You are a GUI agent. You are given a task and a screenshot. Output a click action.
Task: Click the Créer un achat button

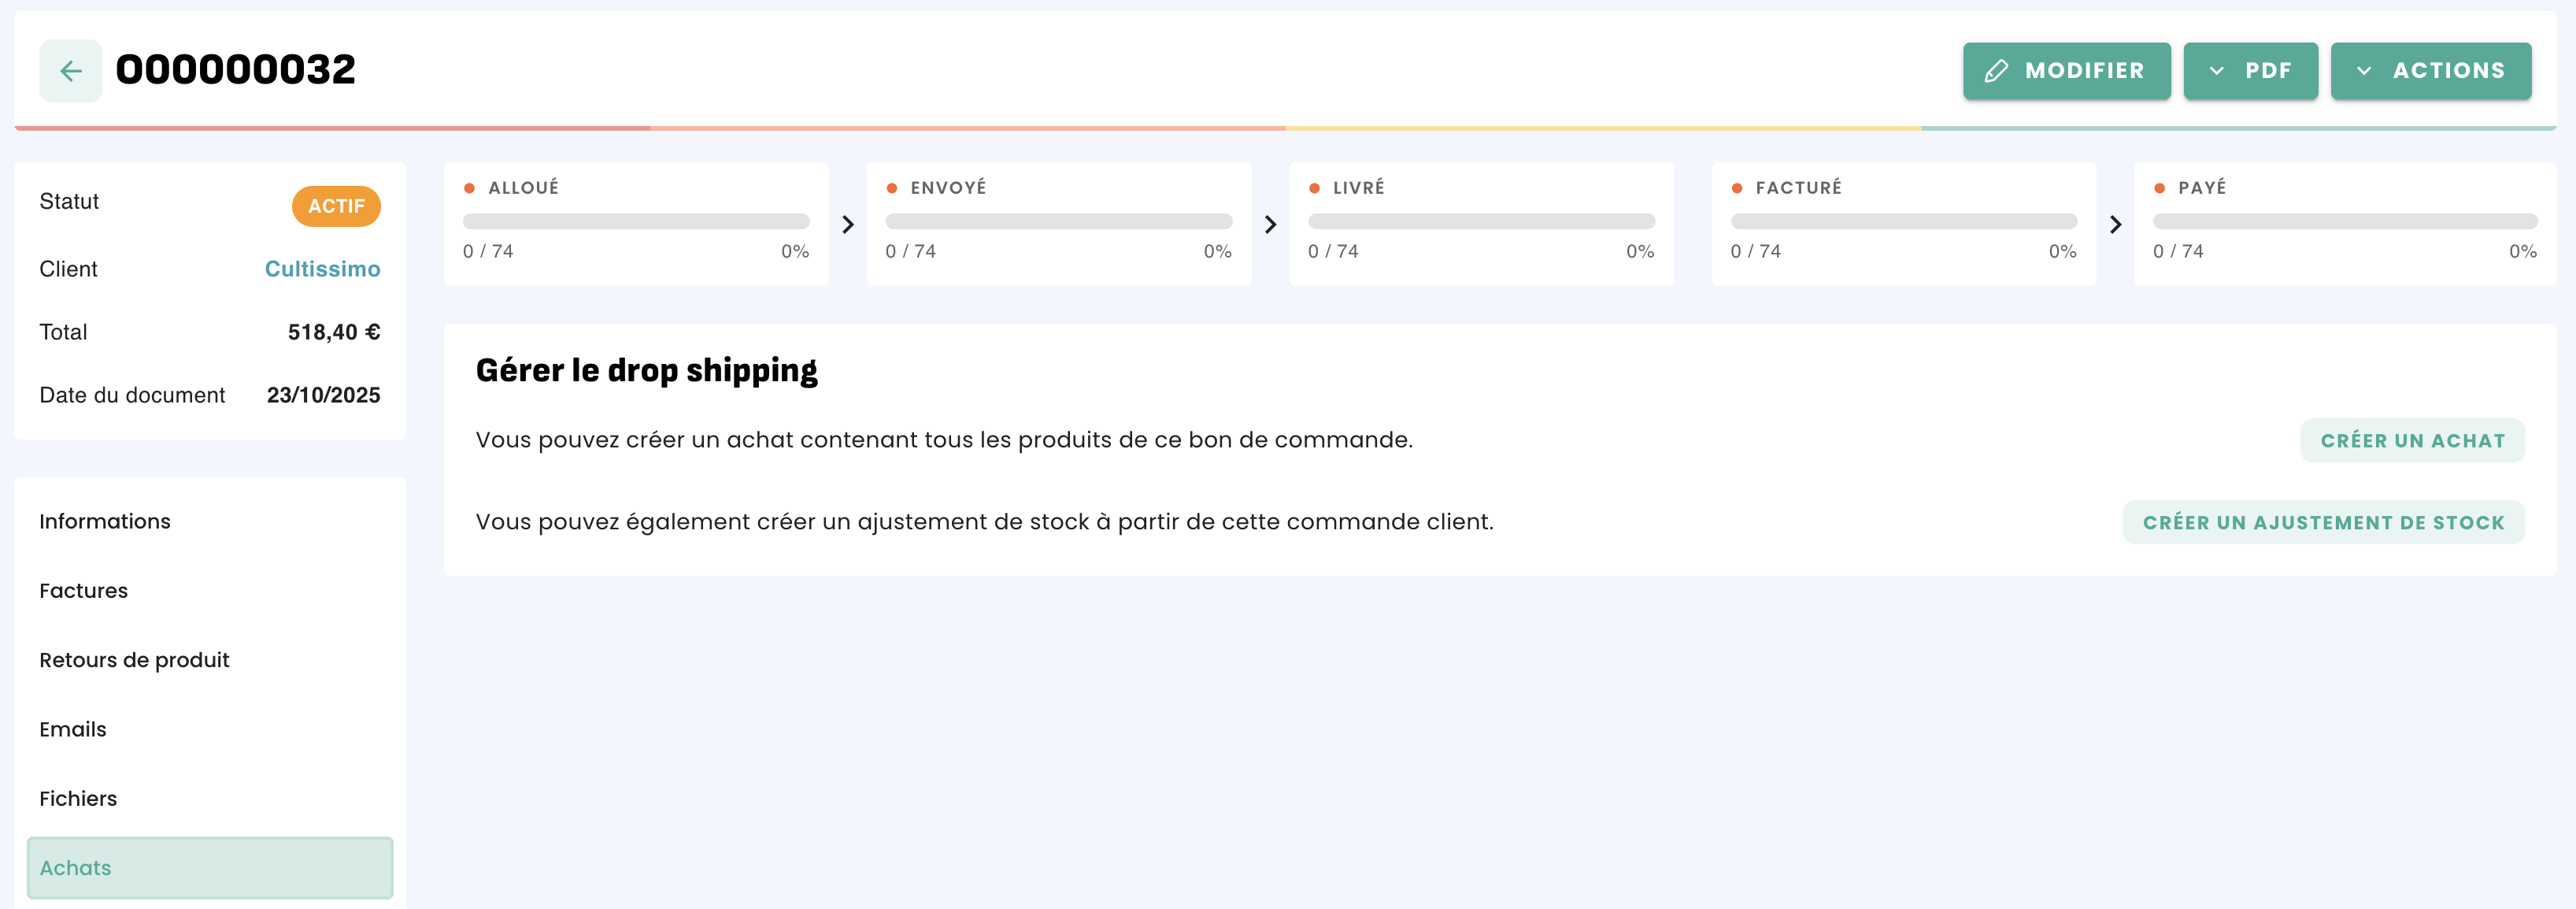(x=2412, y=441)
